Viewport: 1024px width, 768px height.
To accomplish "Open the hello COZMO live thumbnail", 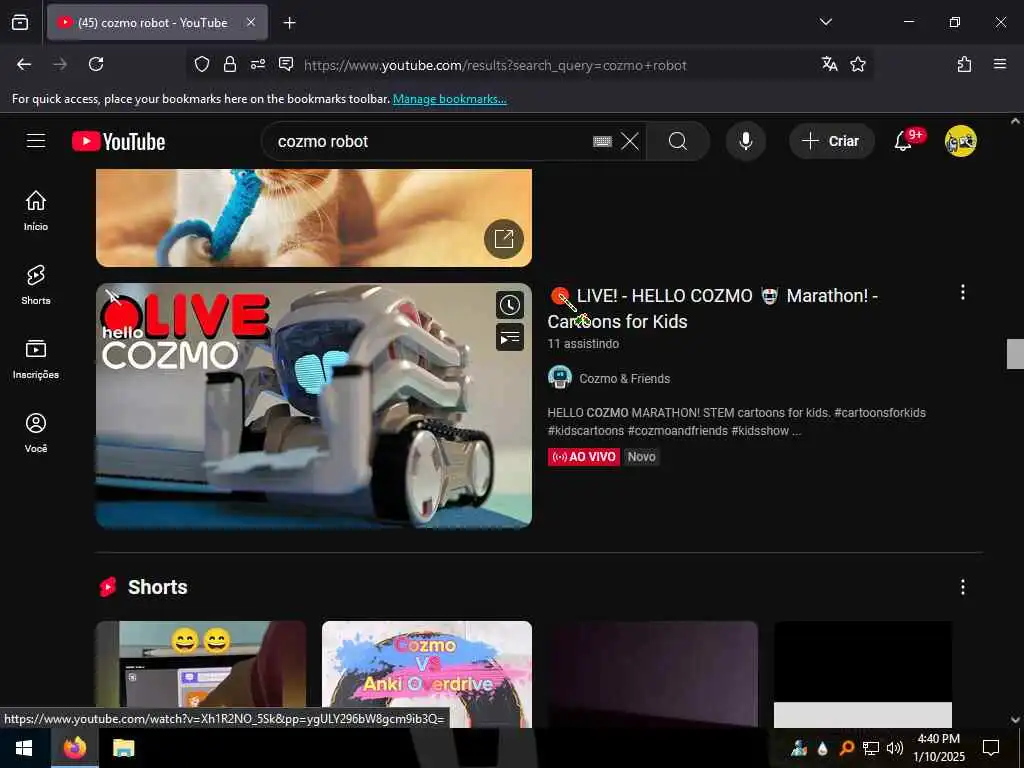I will (313, 406).
